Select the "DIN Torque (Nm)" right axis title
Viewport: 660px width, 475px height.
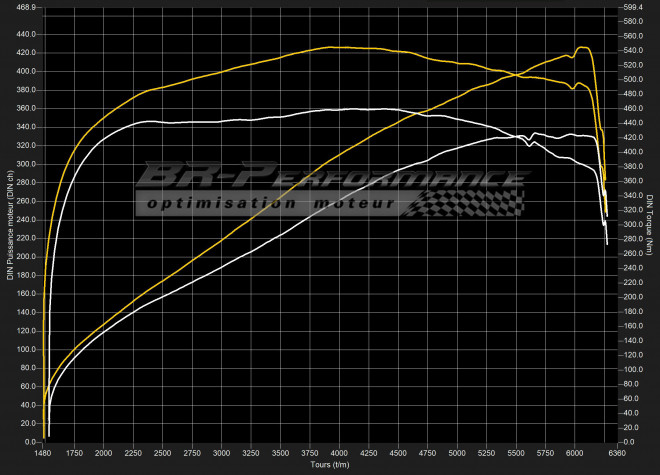[650, 226]
